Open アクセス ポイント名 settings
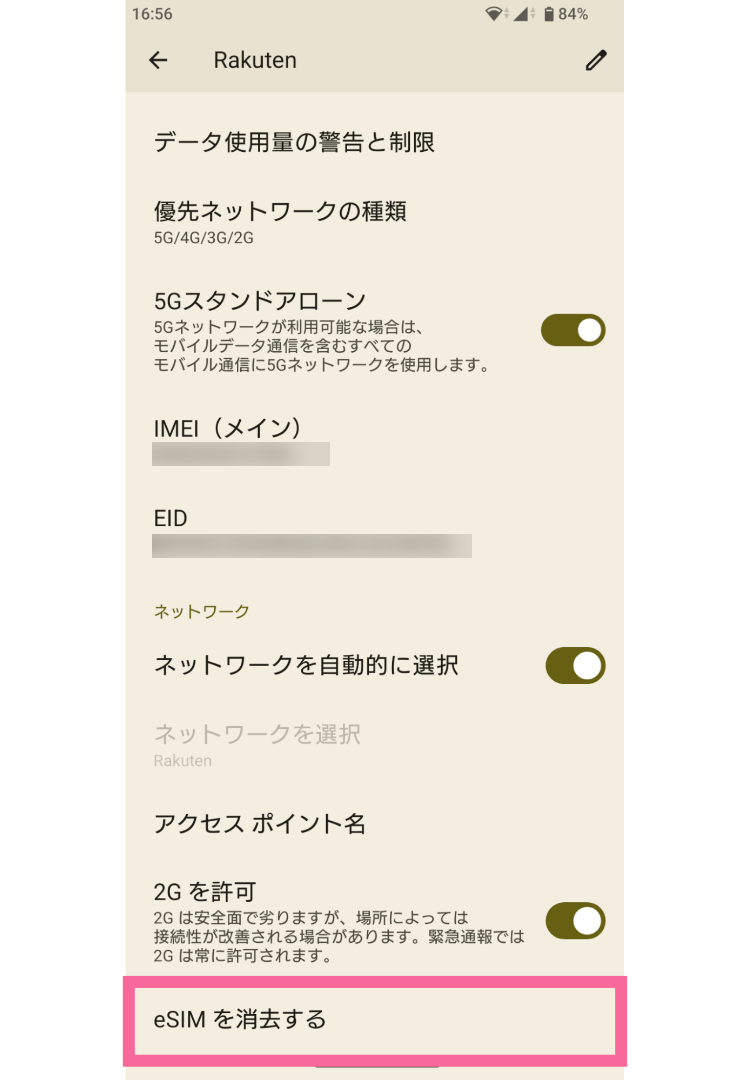 click(x=260, y=823)
